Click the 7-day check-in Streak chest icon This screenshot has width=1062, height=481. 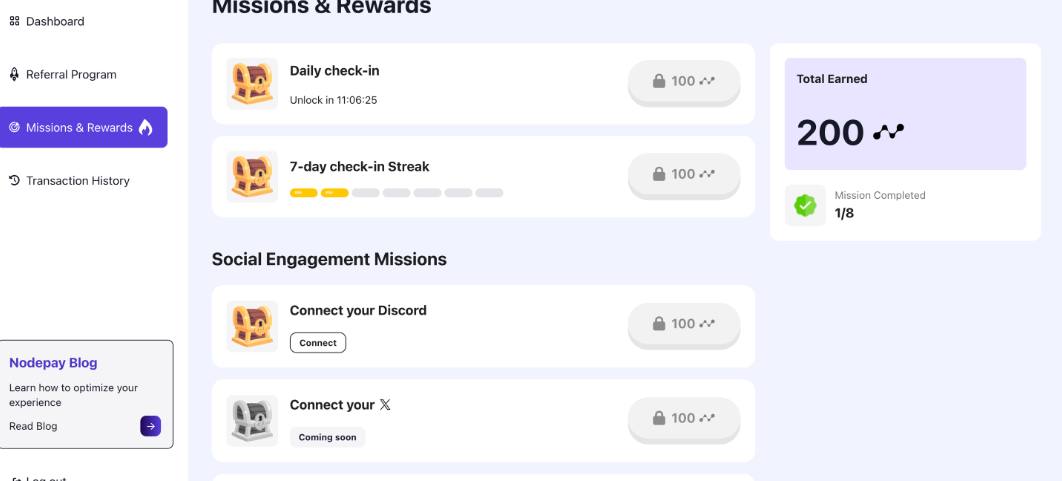point(252,177)
